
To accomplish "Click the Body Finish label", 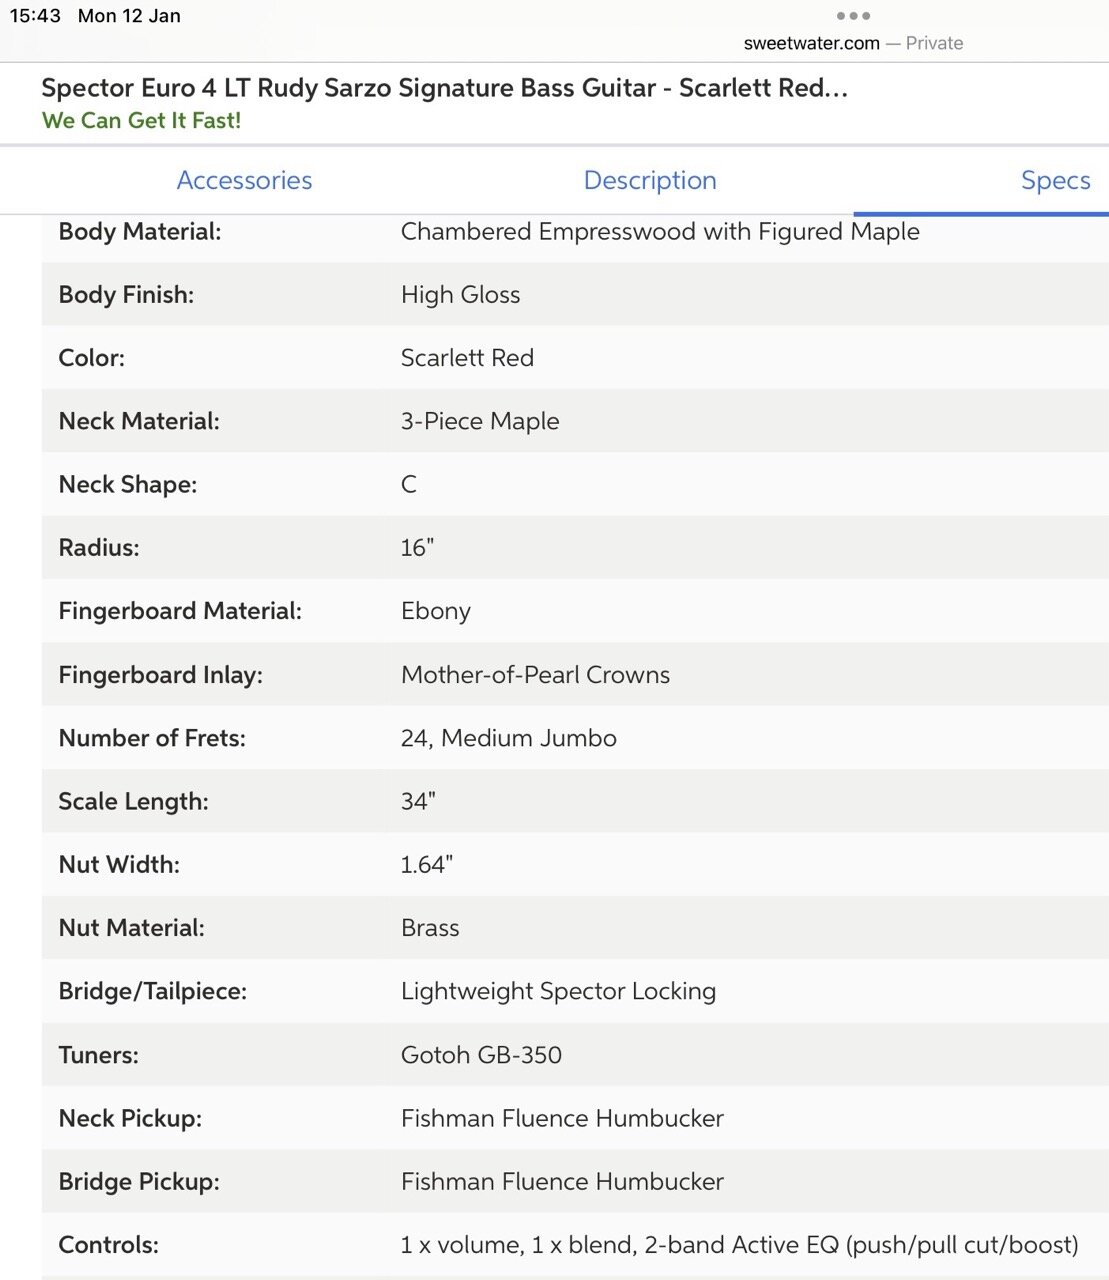I will [x=126, y=295].
